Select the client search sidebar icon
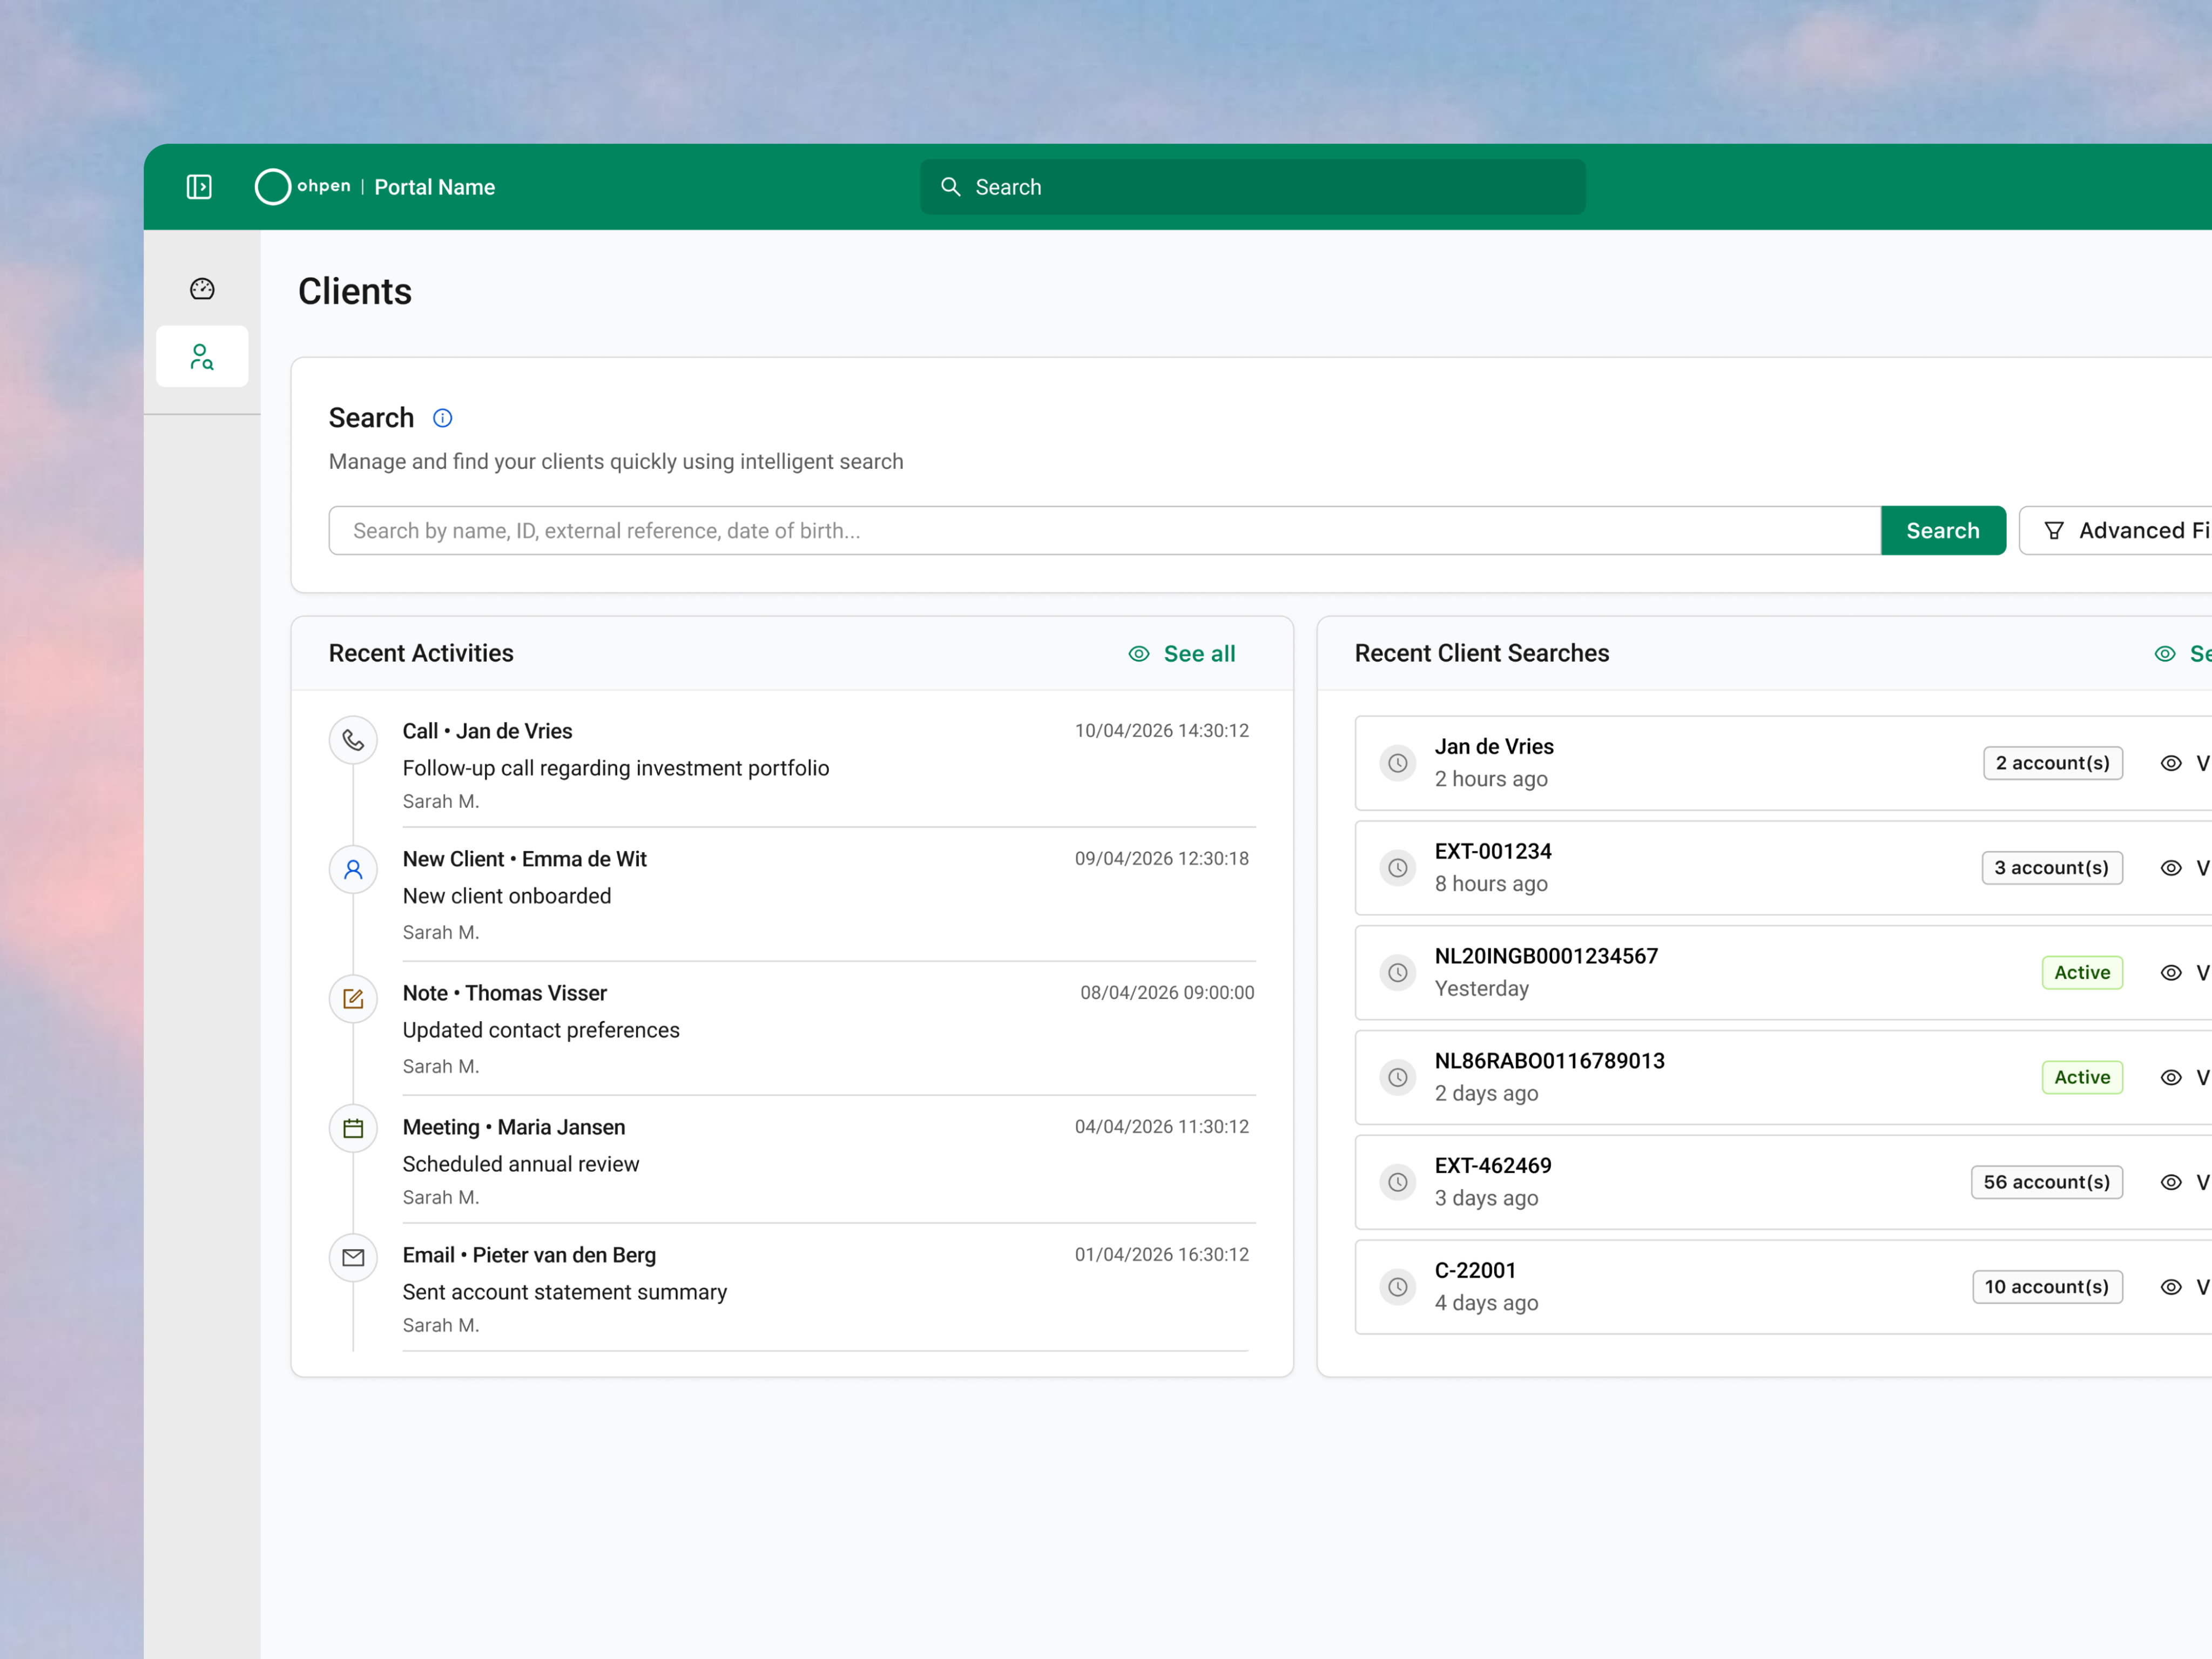Image resolution: width=2212 pixels, height=1659 pixels. tap(202, 357)
